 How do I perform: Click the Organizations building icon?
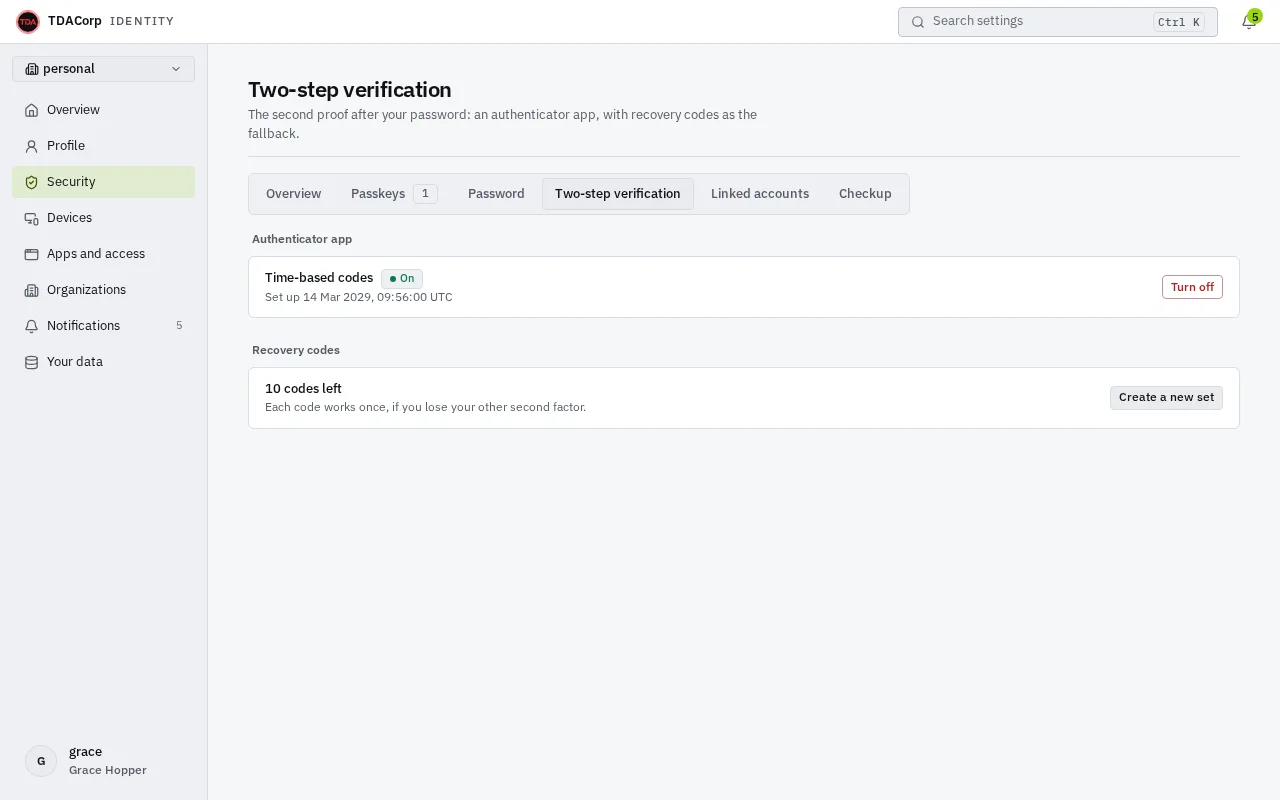tap(32, 290)
